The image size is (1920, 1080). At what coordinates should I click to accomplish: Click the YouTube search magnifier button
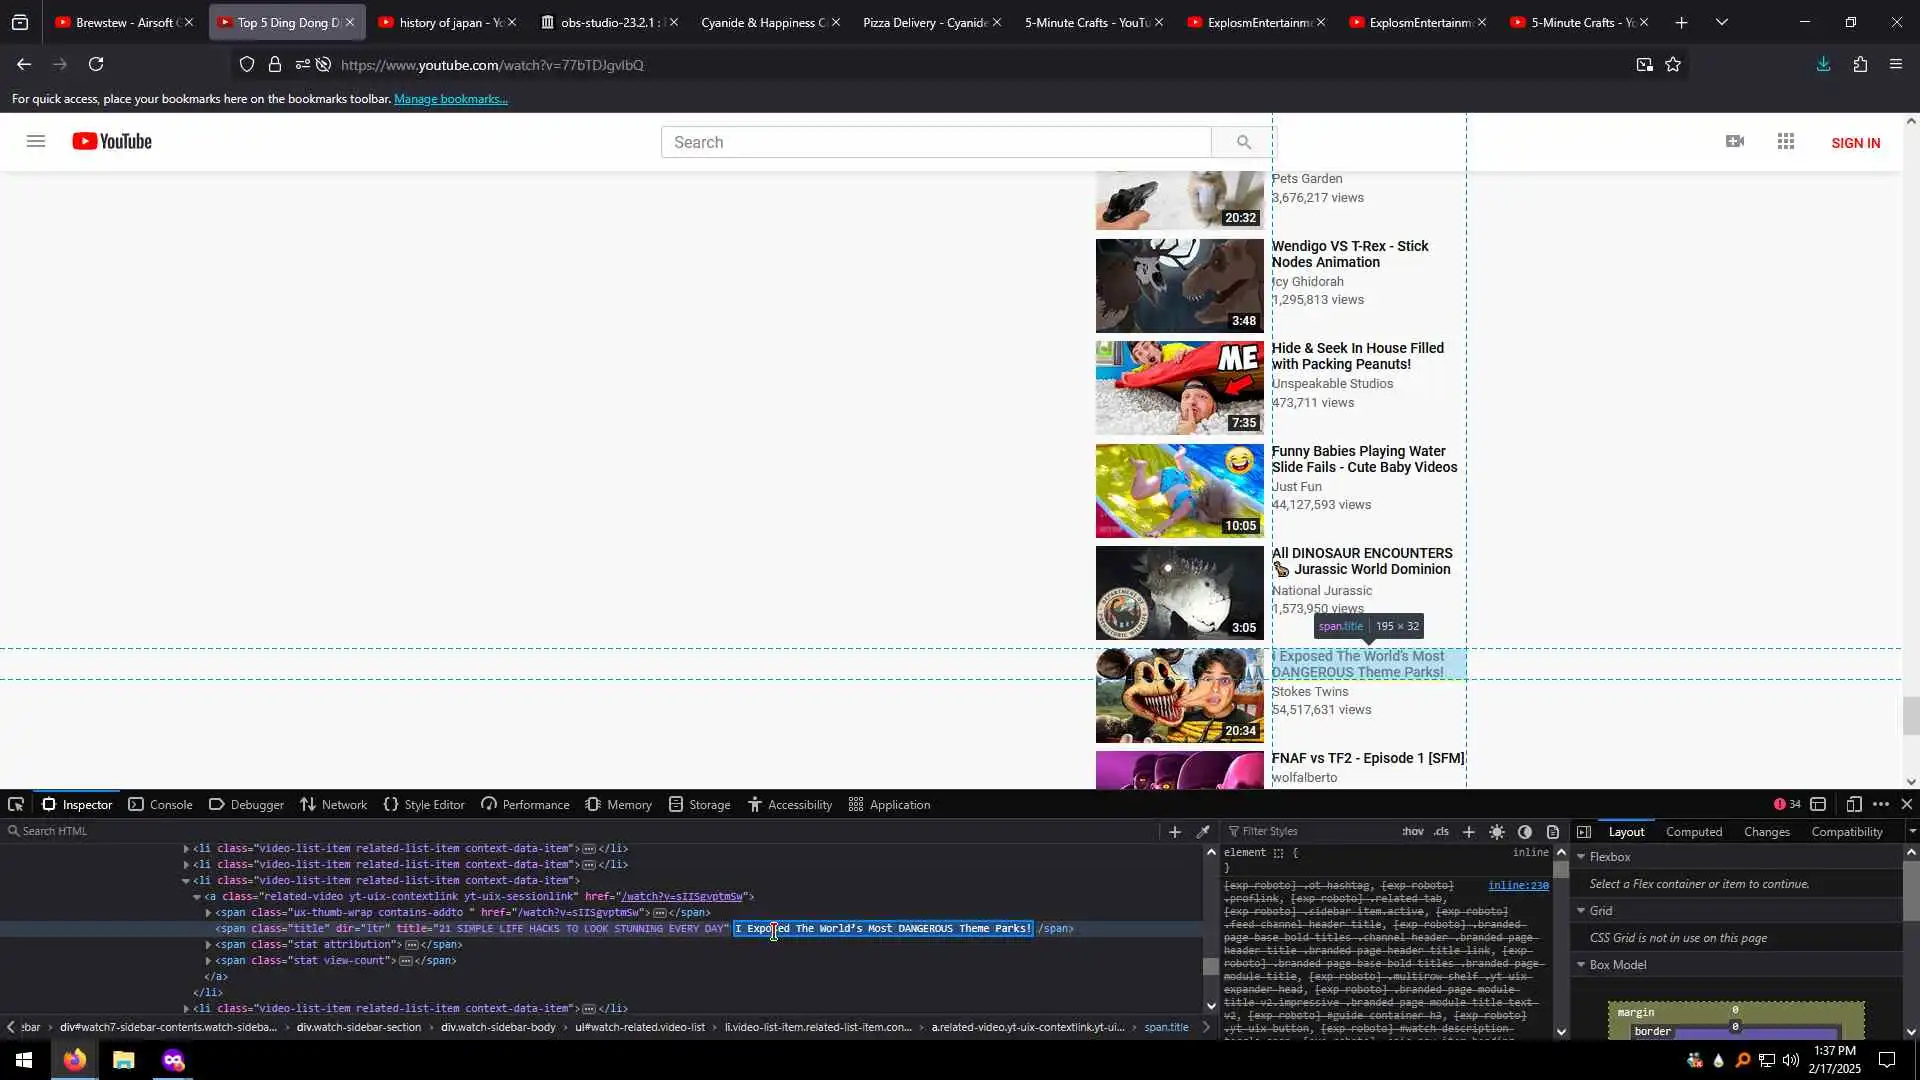click(x=1243, y=142)
